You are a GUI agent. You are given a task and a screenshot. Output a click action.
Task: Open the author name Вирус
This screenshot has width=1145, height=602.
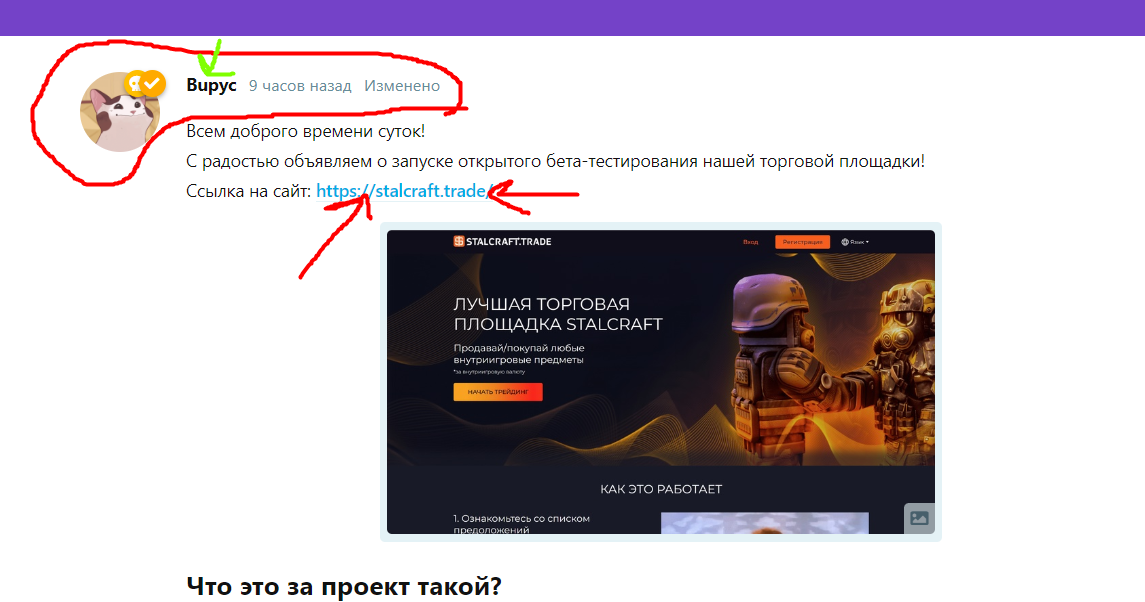(x=211, y=85)
